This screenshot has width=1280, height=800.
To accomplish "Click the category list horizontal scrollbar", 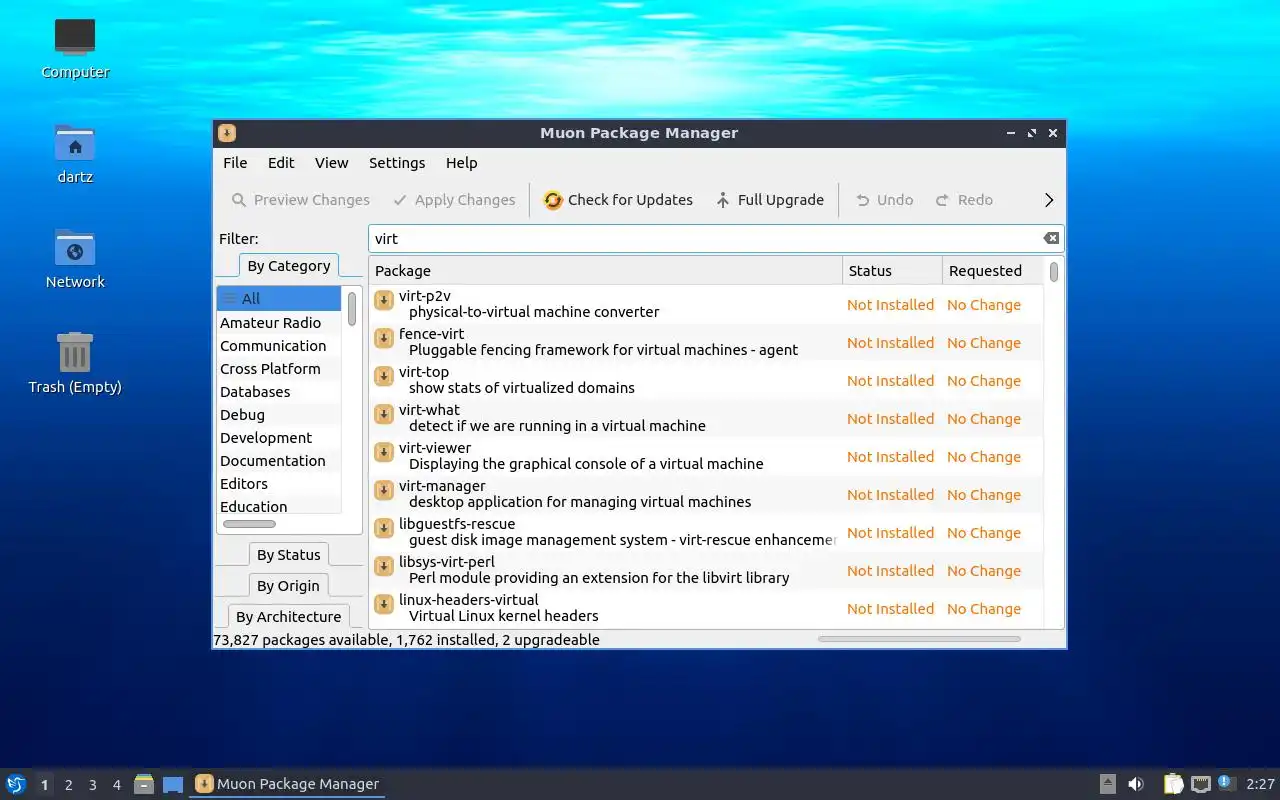I will point(249,524).
